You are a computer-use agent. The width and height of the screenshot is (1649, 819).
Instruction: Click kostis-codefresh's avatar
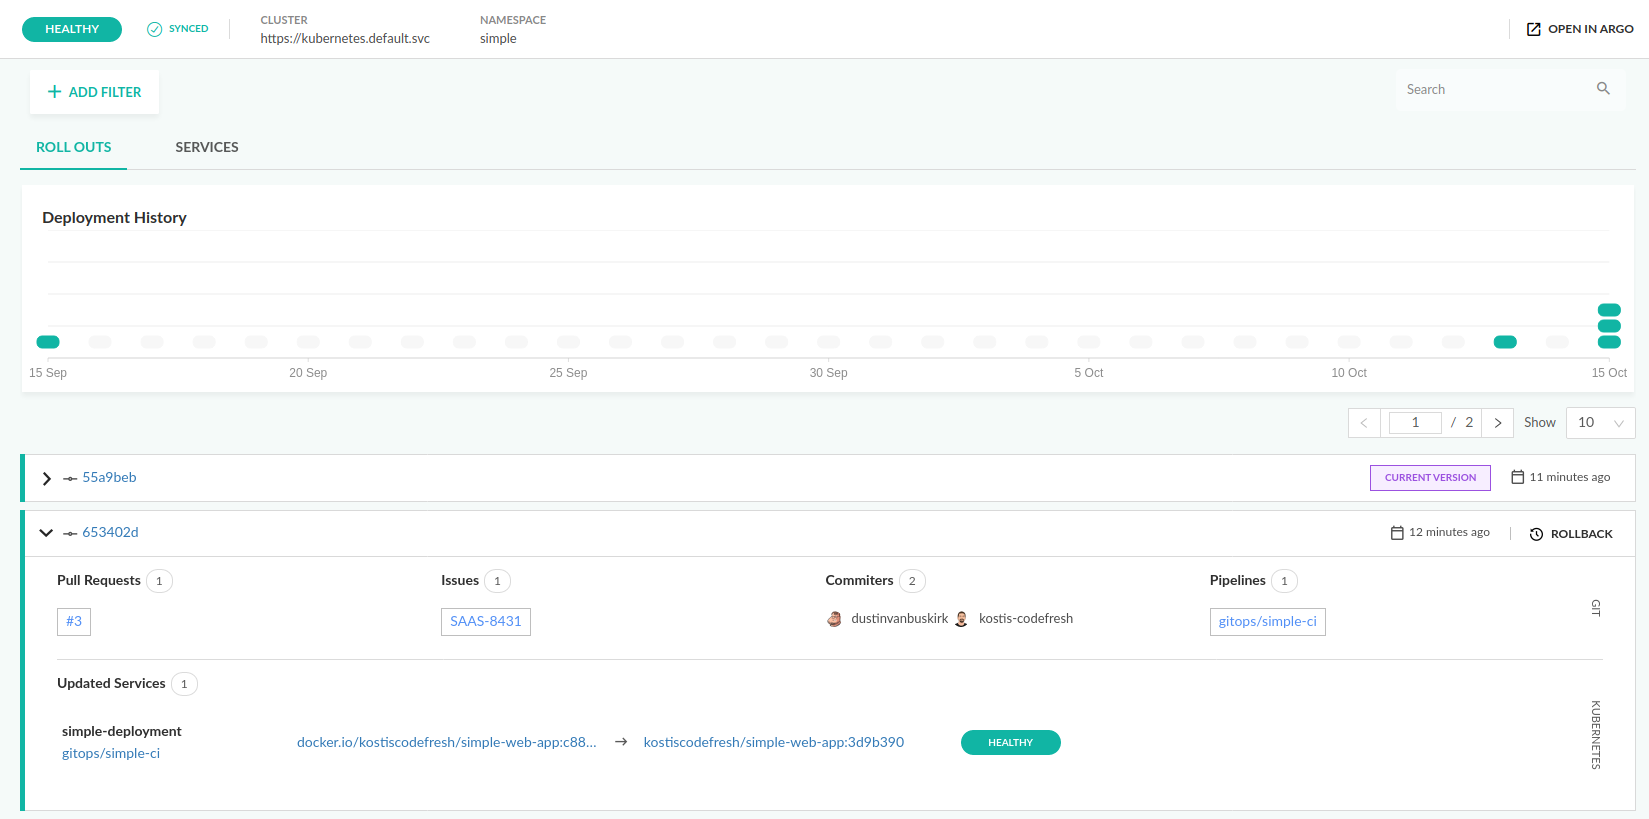point(961,619)
